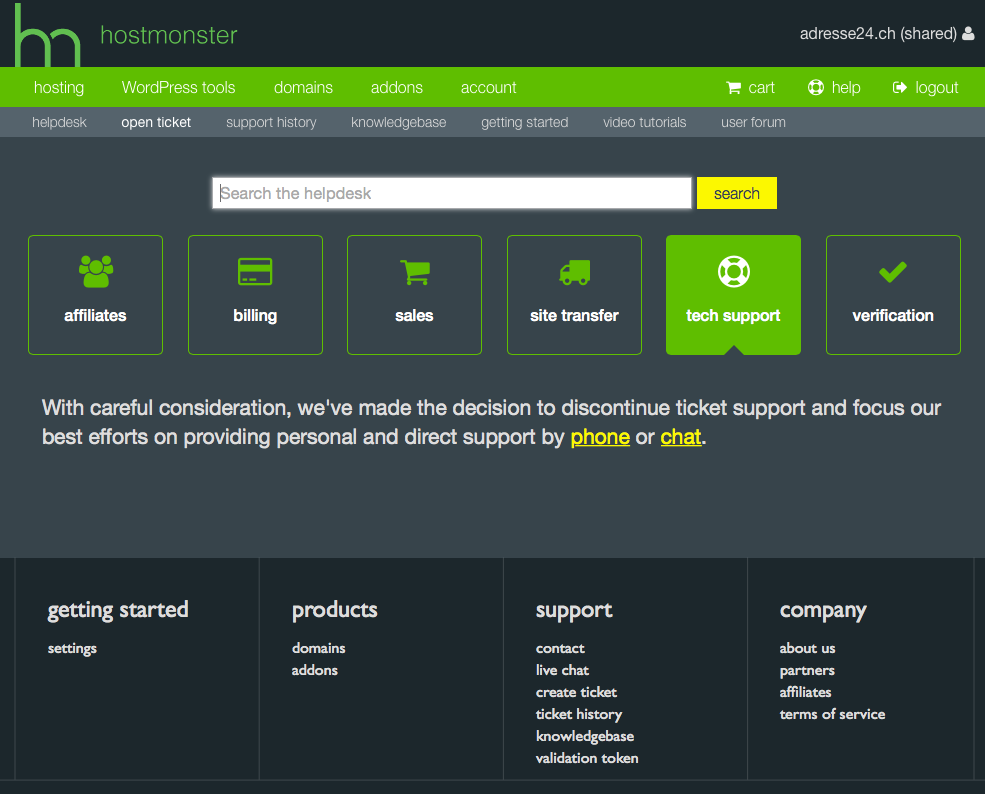Open footer terms of service link
This screenshot has width=985, height=794.
click(x=832, y=714)
